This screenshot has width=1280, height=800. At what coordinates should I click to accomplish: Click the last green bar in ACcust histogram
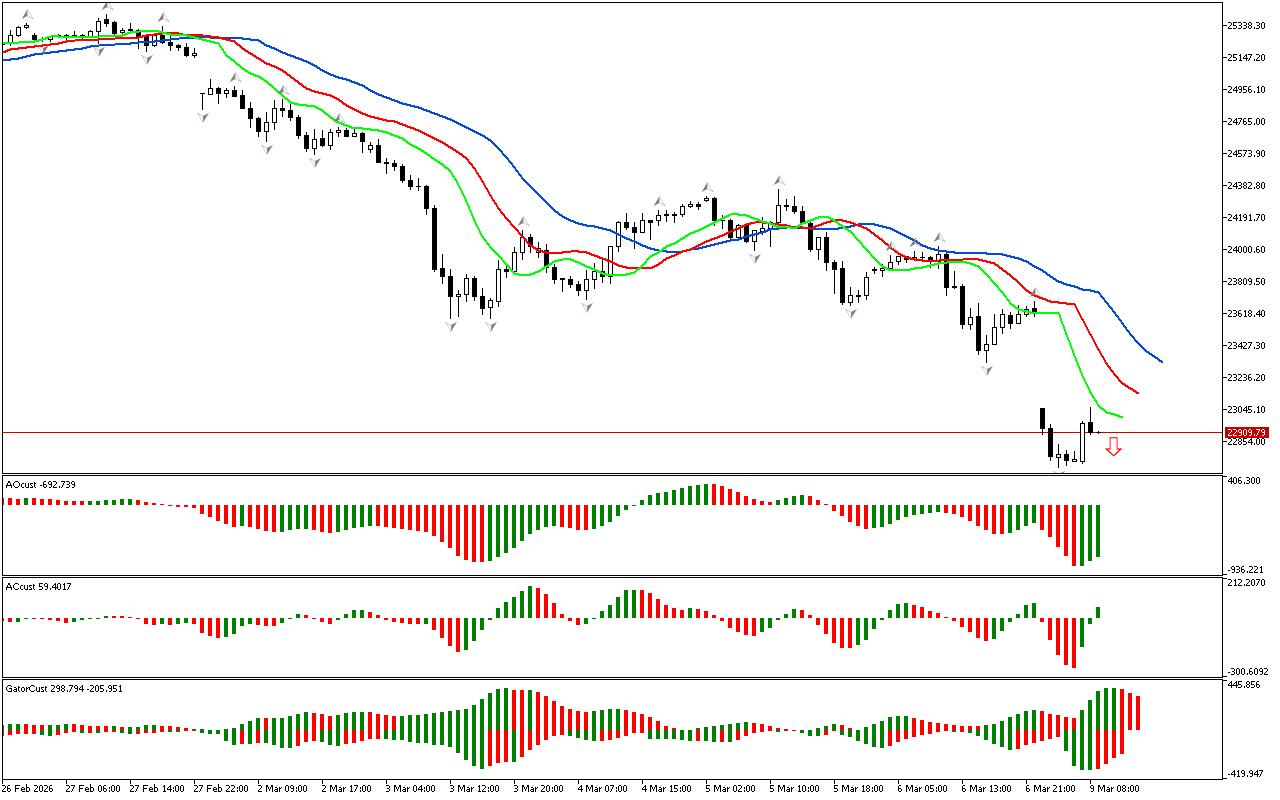pyautogui.click(x=1098, y=612)
